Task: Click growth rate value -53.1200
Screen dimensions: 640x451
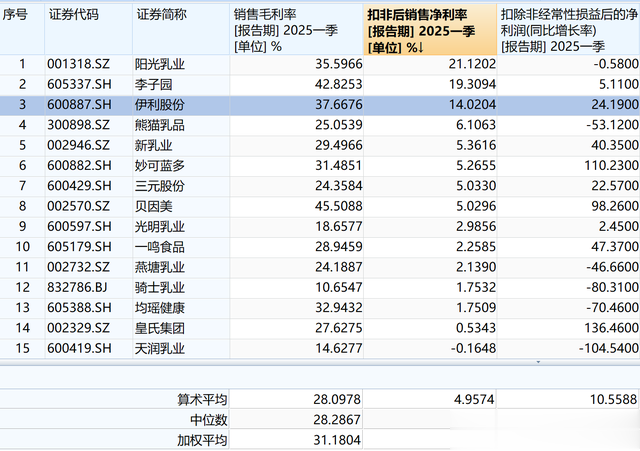Action: pyautogui.click(x=612, y=125)
